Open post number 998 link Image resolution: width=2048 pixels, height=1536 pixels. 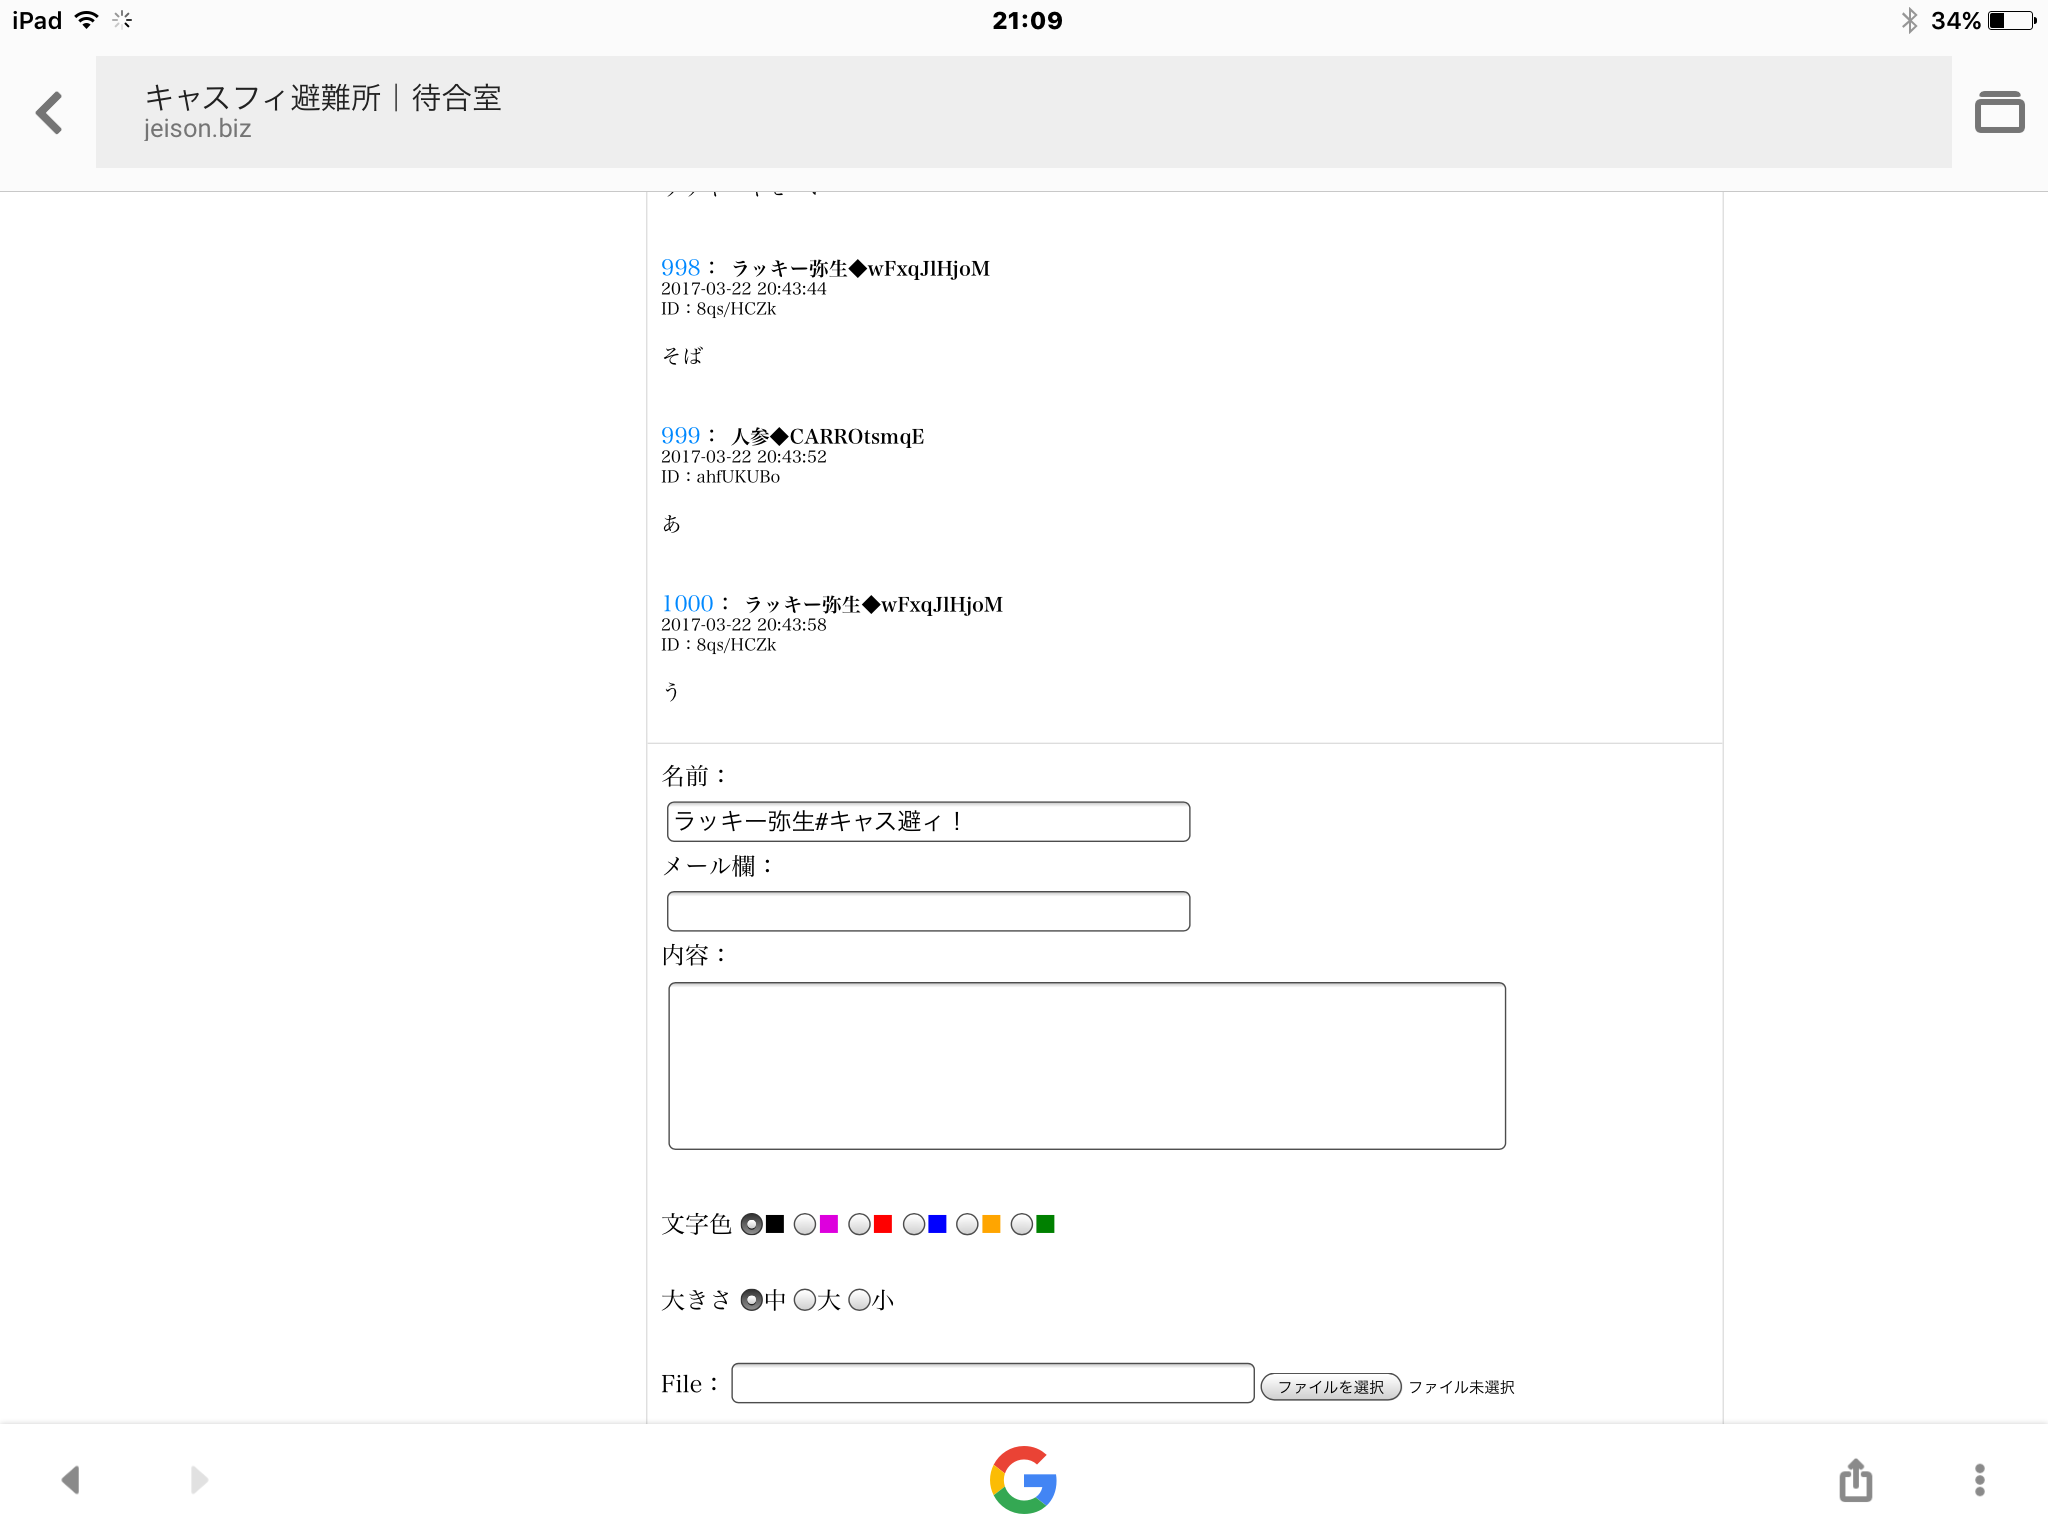pyautogui.click(x=680, y=268)
